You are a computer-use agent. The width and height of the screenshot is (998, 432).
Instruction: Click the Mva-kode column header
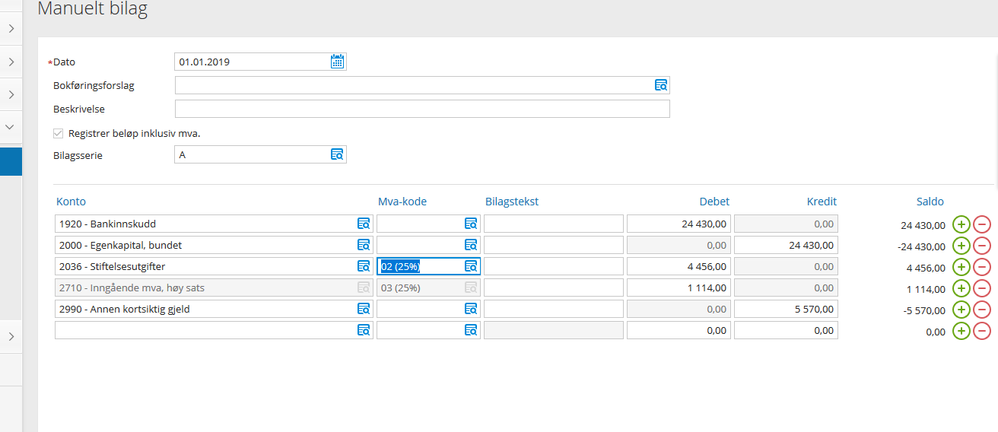point(403,202)
